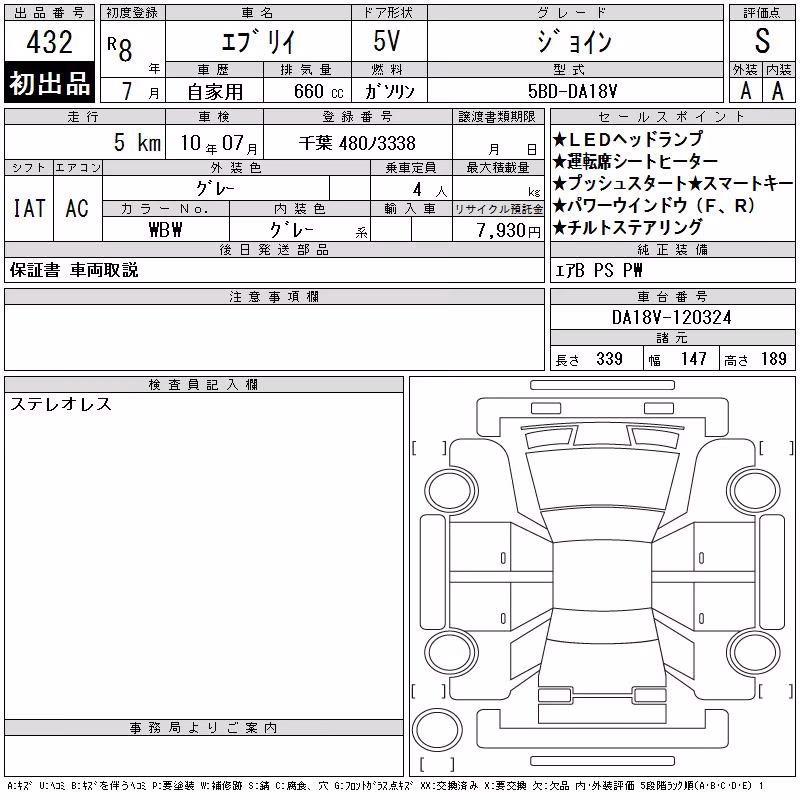Click the chassis number DA18V-120324
The image size is (800, 800).
click(672, 317)
